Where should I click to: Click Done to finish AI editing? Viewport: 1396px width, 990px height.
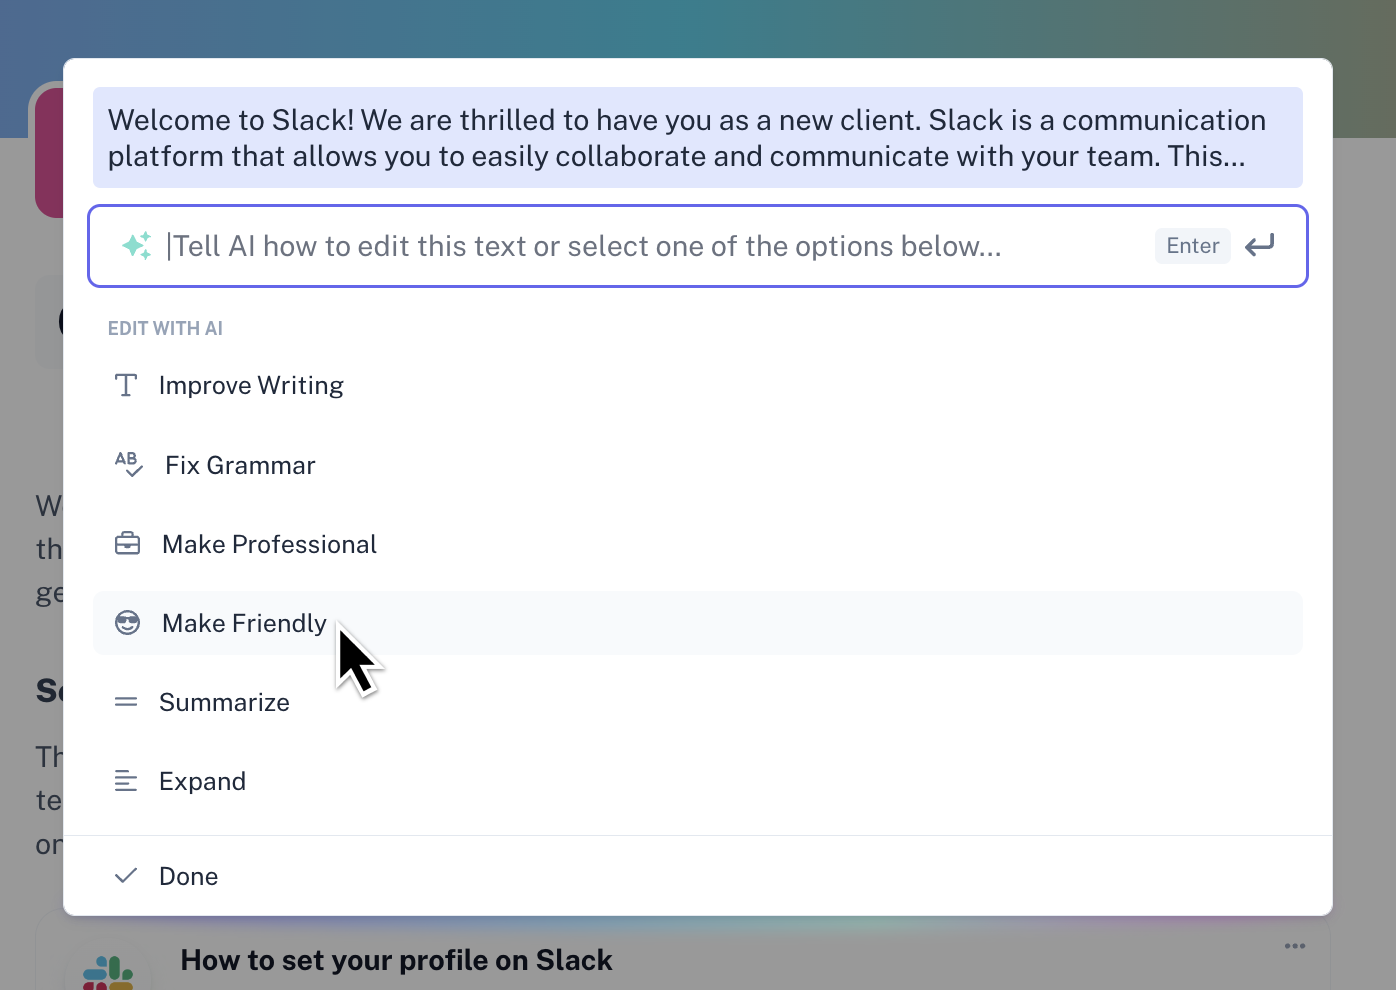189,875
